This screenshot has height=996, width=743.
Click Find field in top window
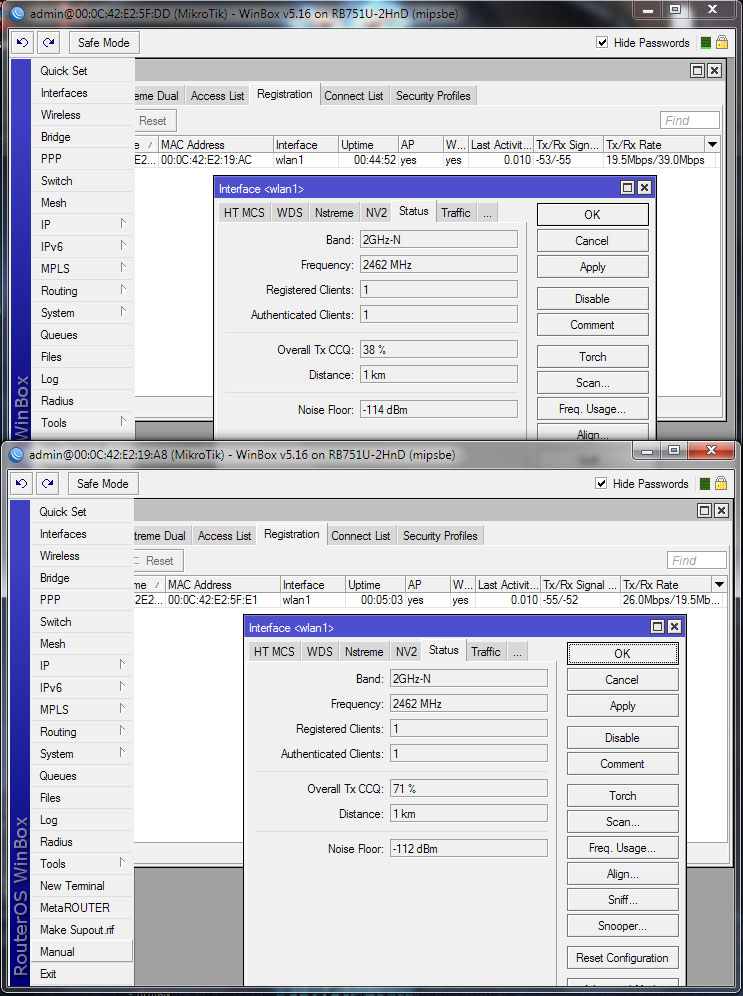[690, 120]
